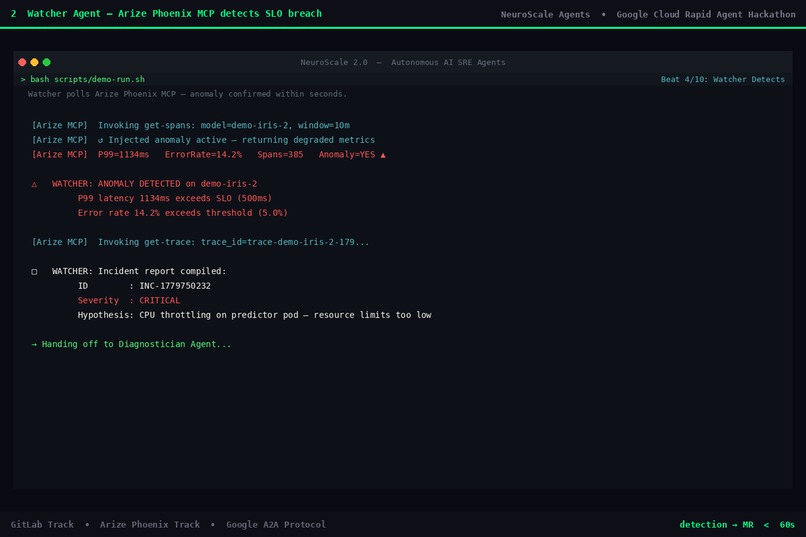Click the red close window dot
This screenshot has width=806, height=537.
tap(22, 62)
